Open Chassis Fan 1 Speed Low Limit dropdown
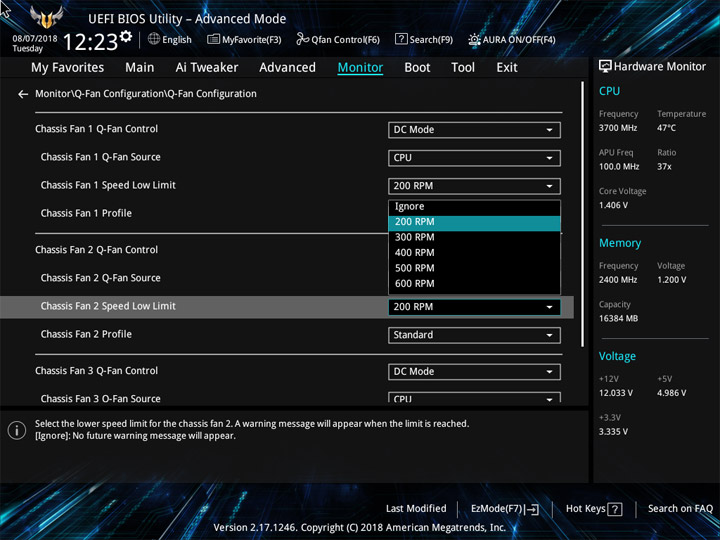720x540 pixels. (474, 186)
